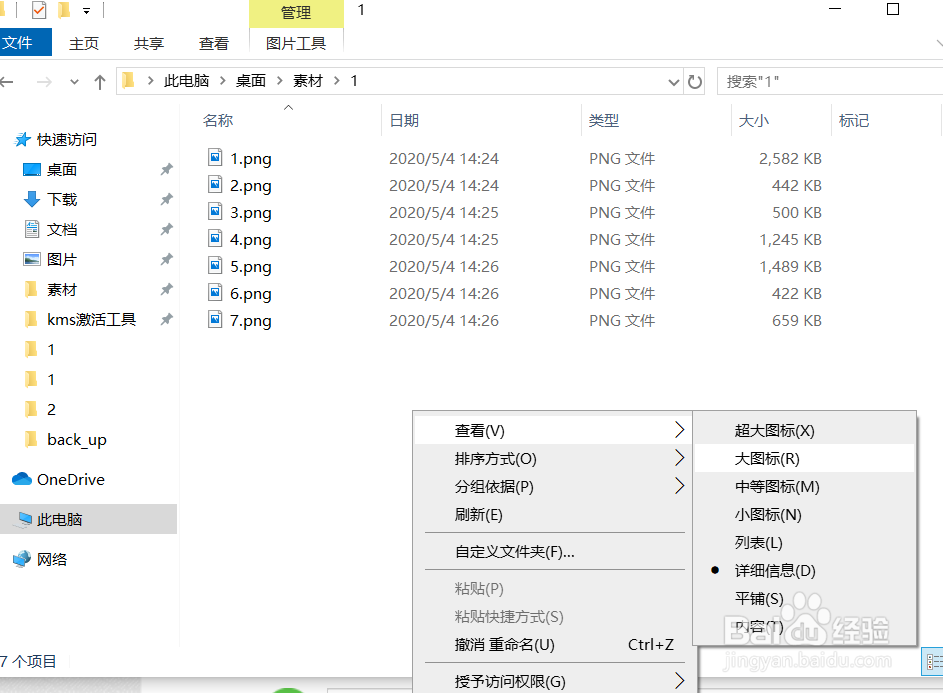The image size is (943, 693).
Task: Click the 搜索"1" search box
Action: point(830,81)
